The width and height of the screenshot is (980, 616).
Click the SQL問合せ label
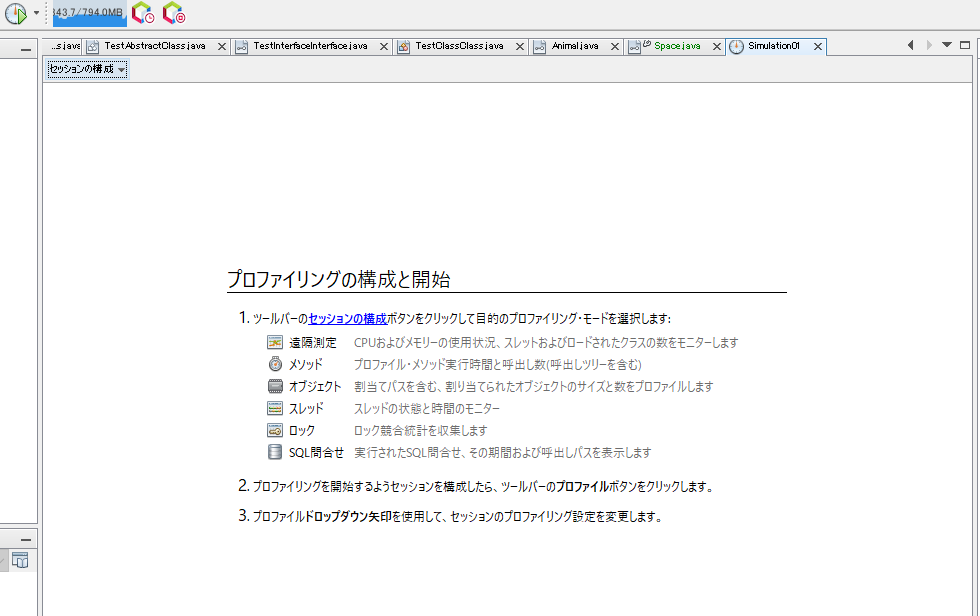click(316, 452)
